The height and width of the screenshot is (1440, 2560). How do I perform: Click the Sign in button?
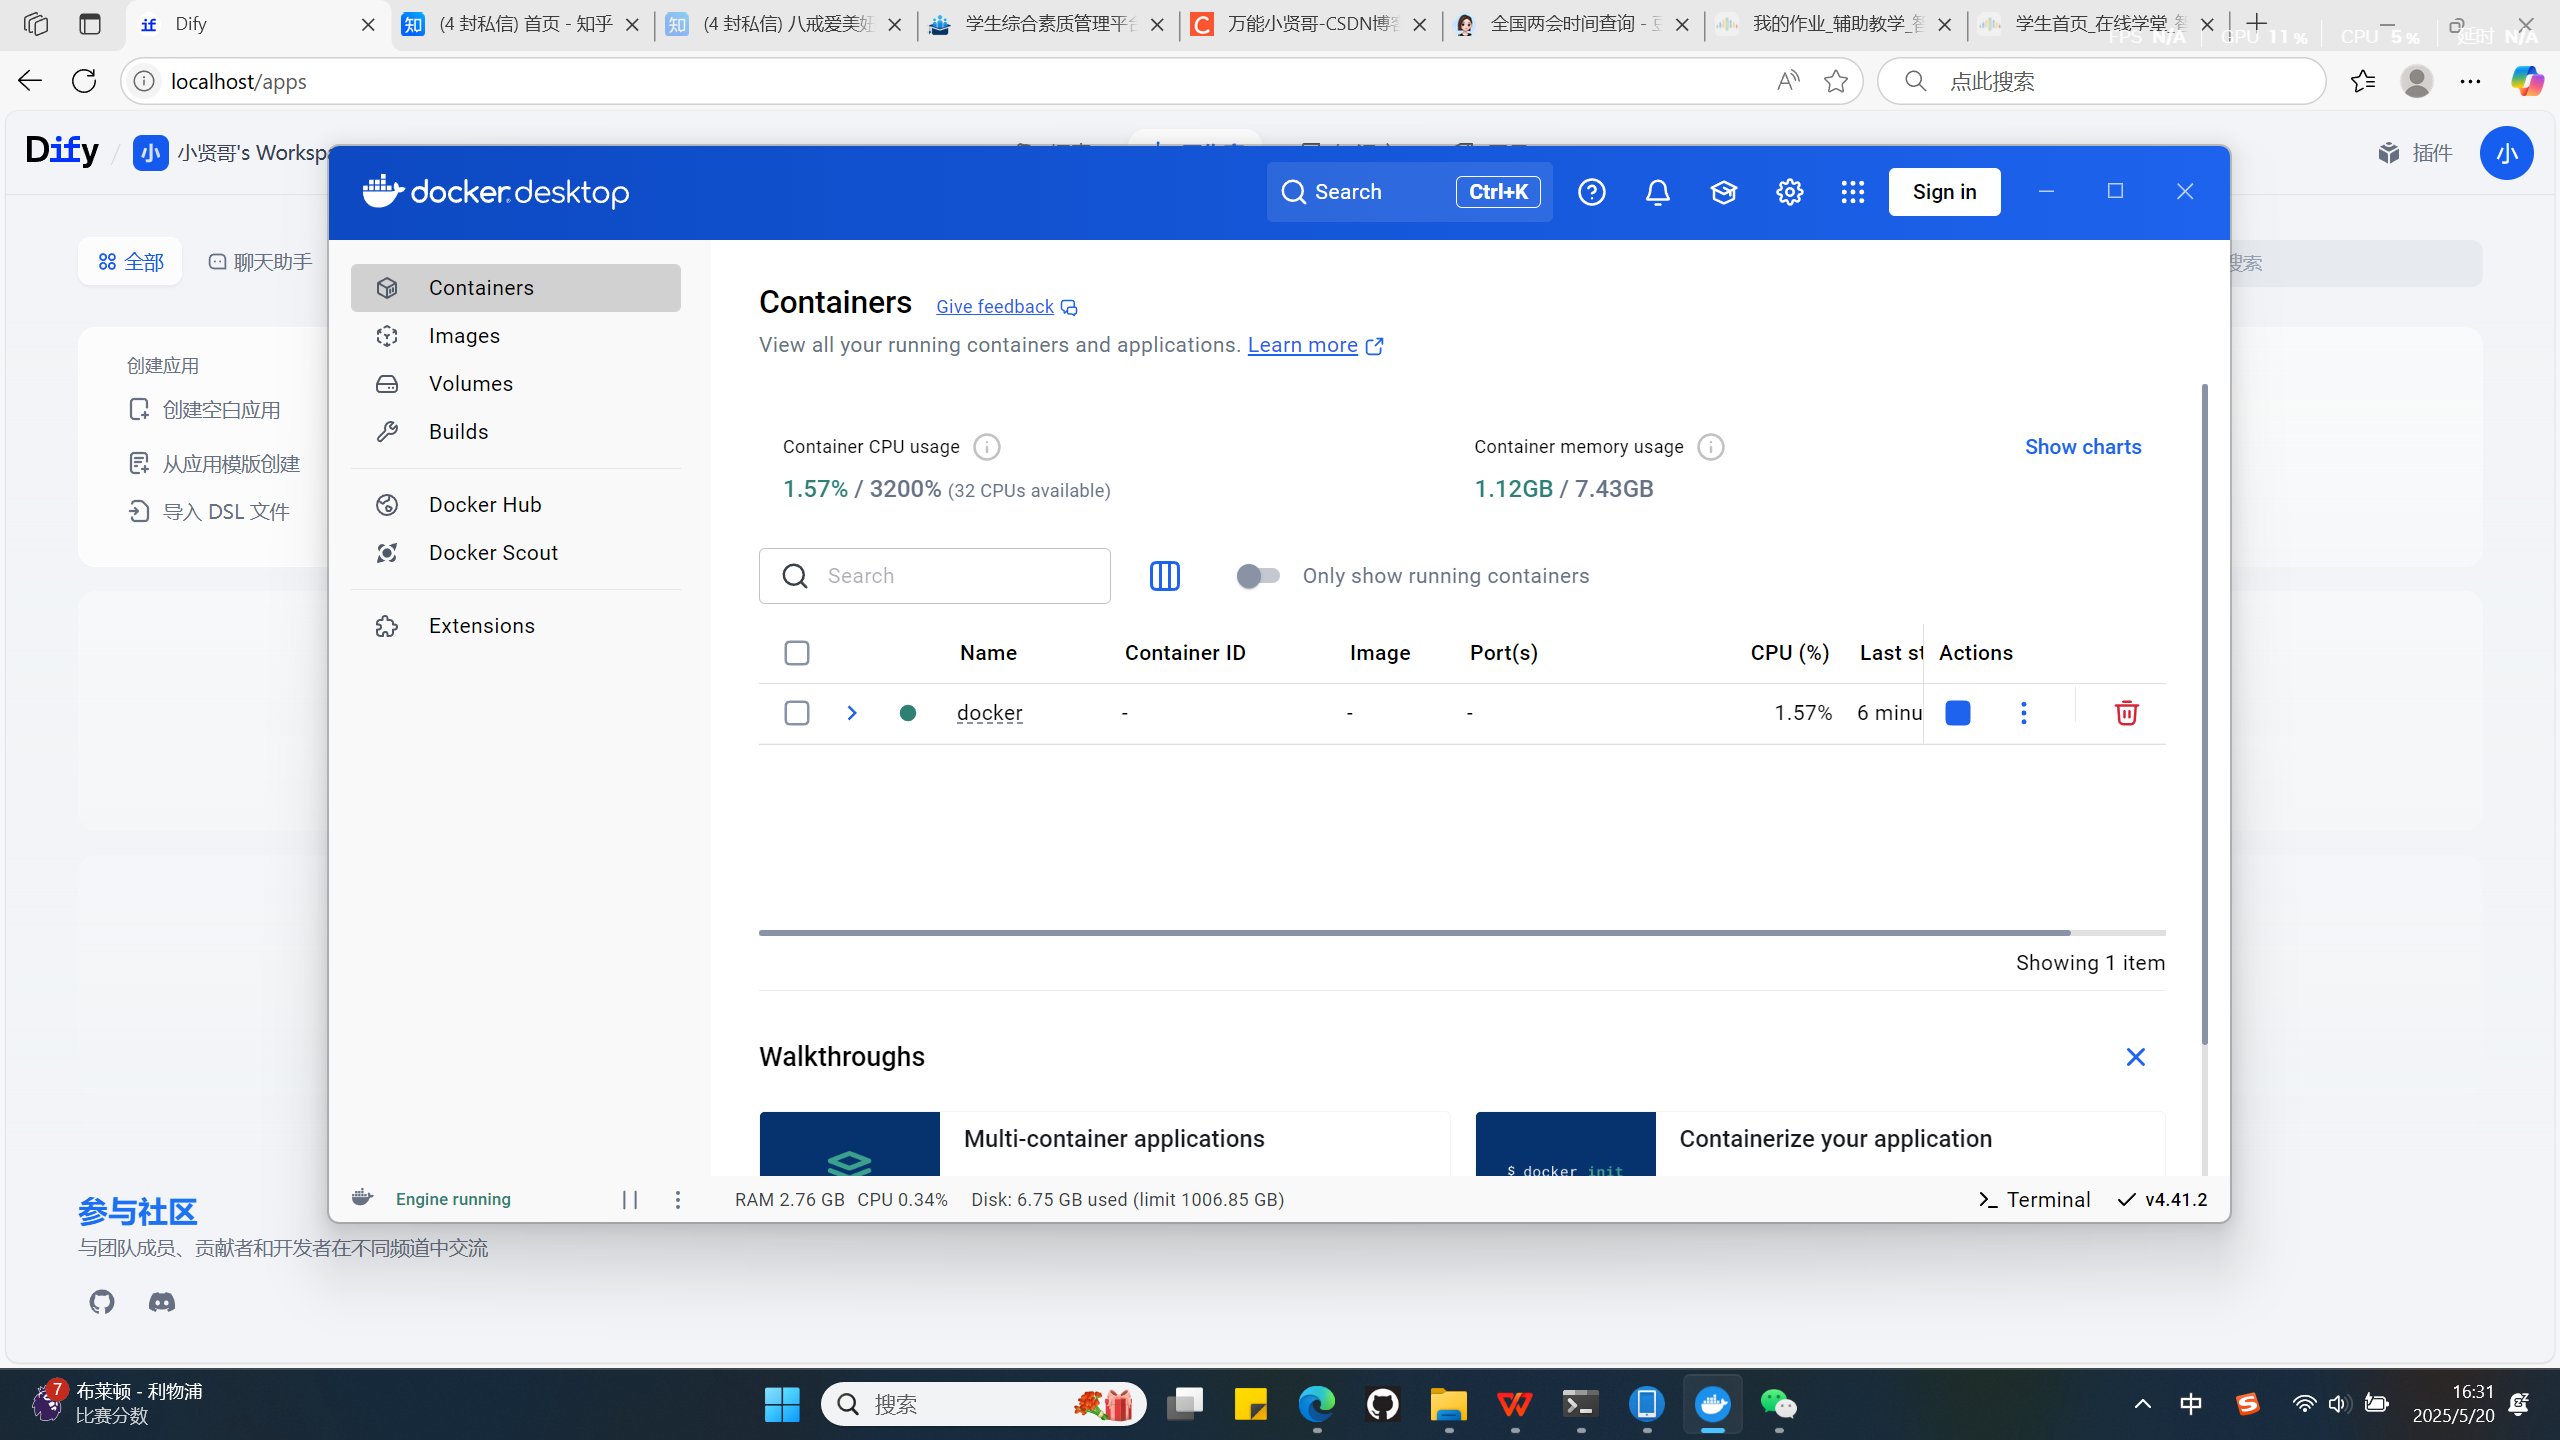tap(1944, 192)
